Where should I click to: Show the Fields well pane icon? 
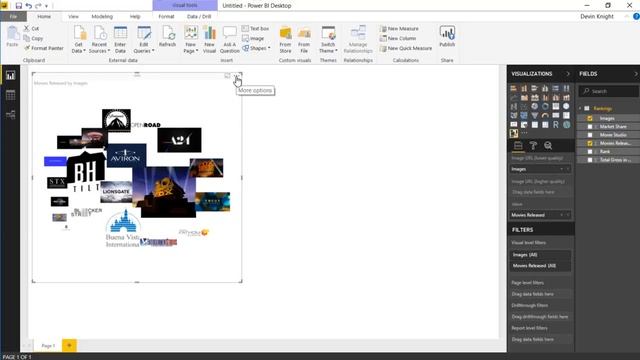pos(518,146)
